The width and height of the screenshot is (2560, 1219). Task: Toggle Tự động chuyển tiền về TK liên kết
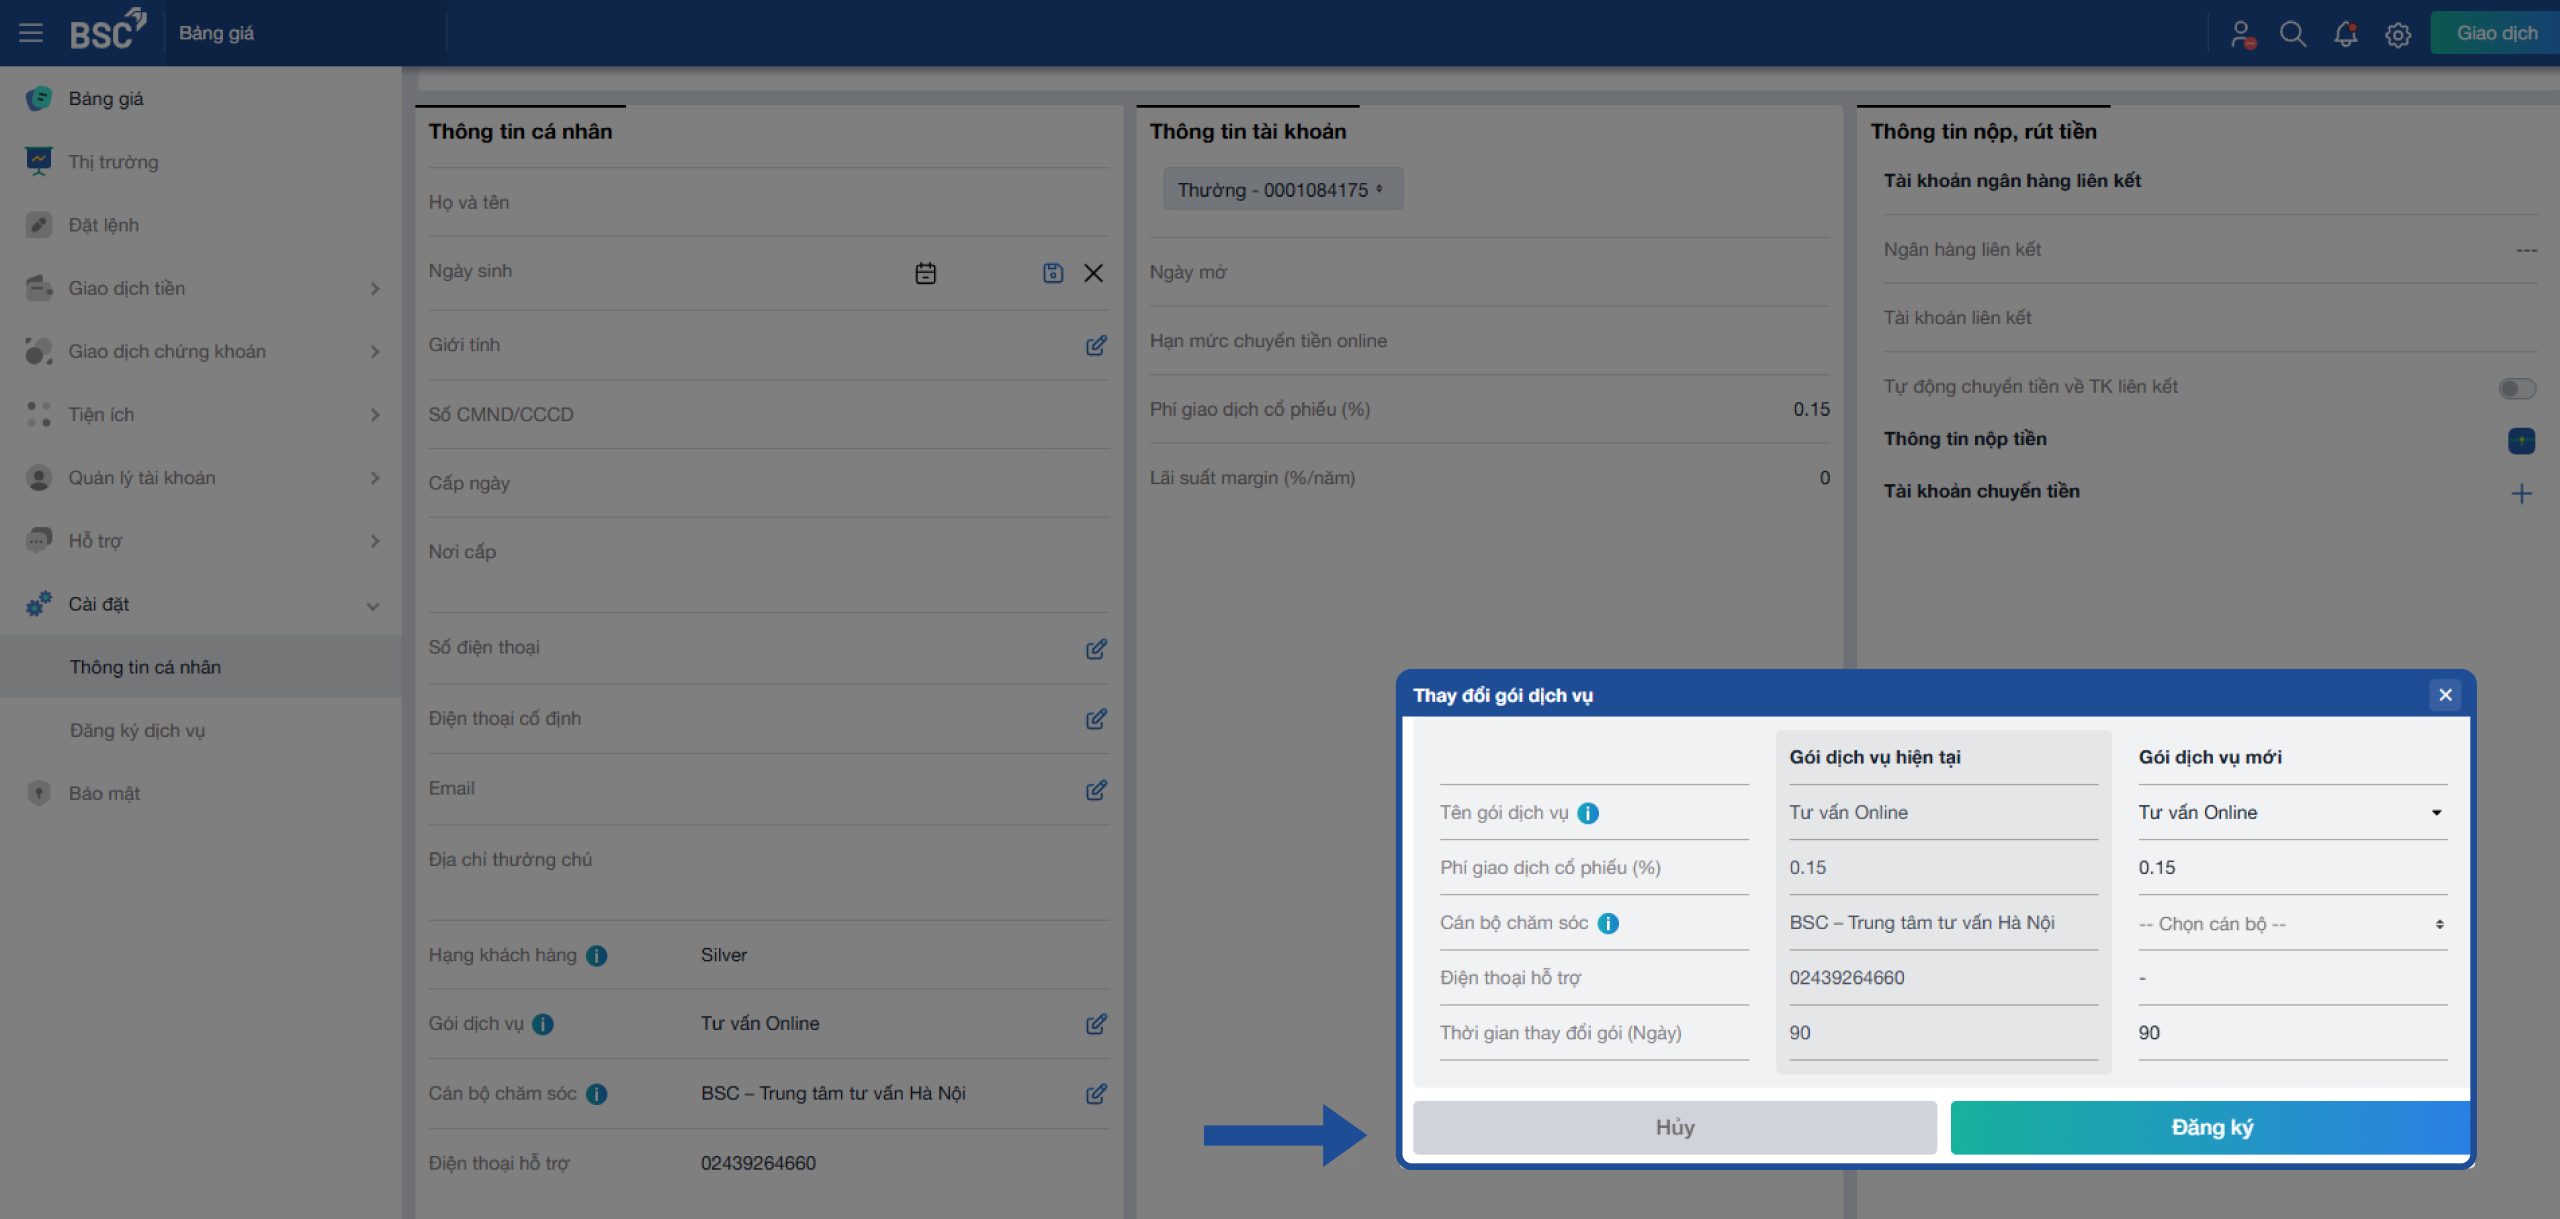pyautogui.click(x=2516, y=388)
